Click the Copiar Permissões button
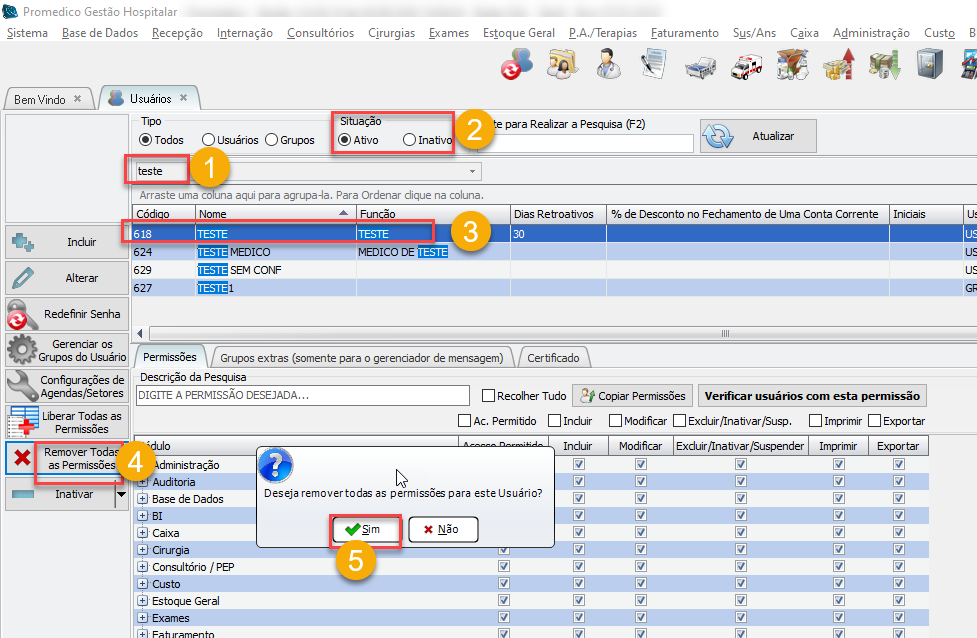 [631, 396]
